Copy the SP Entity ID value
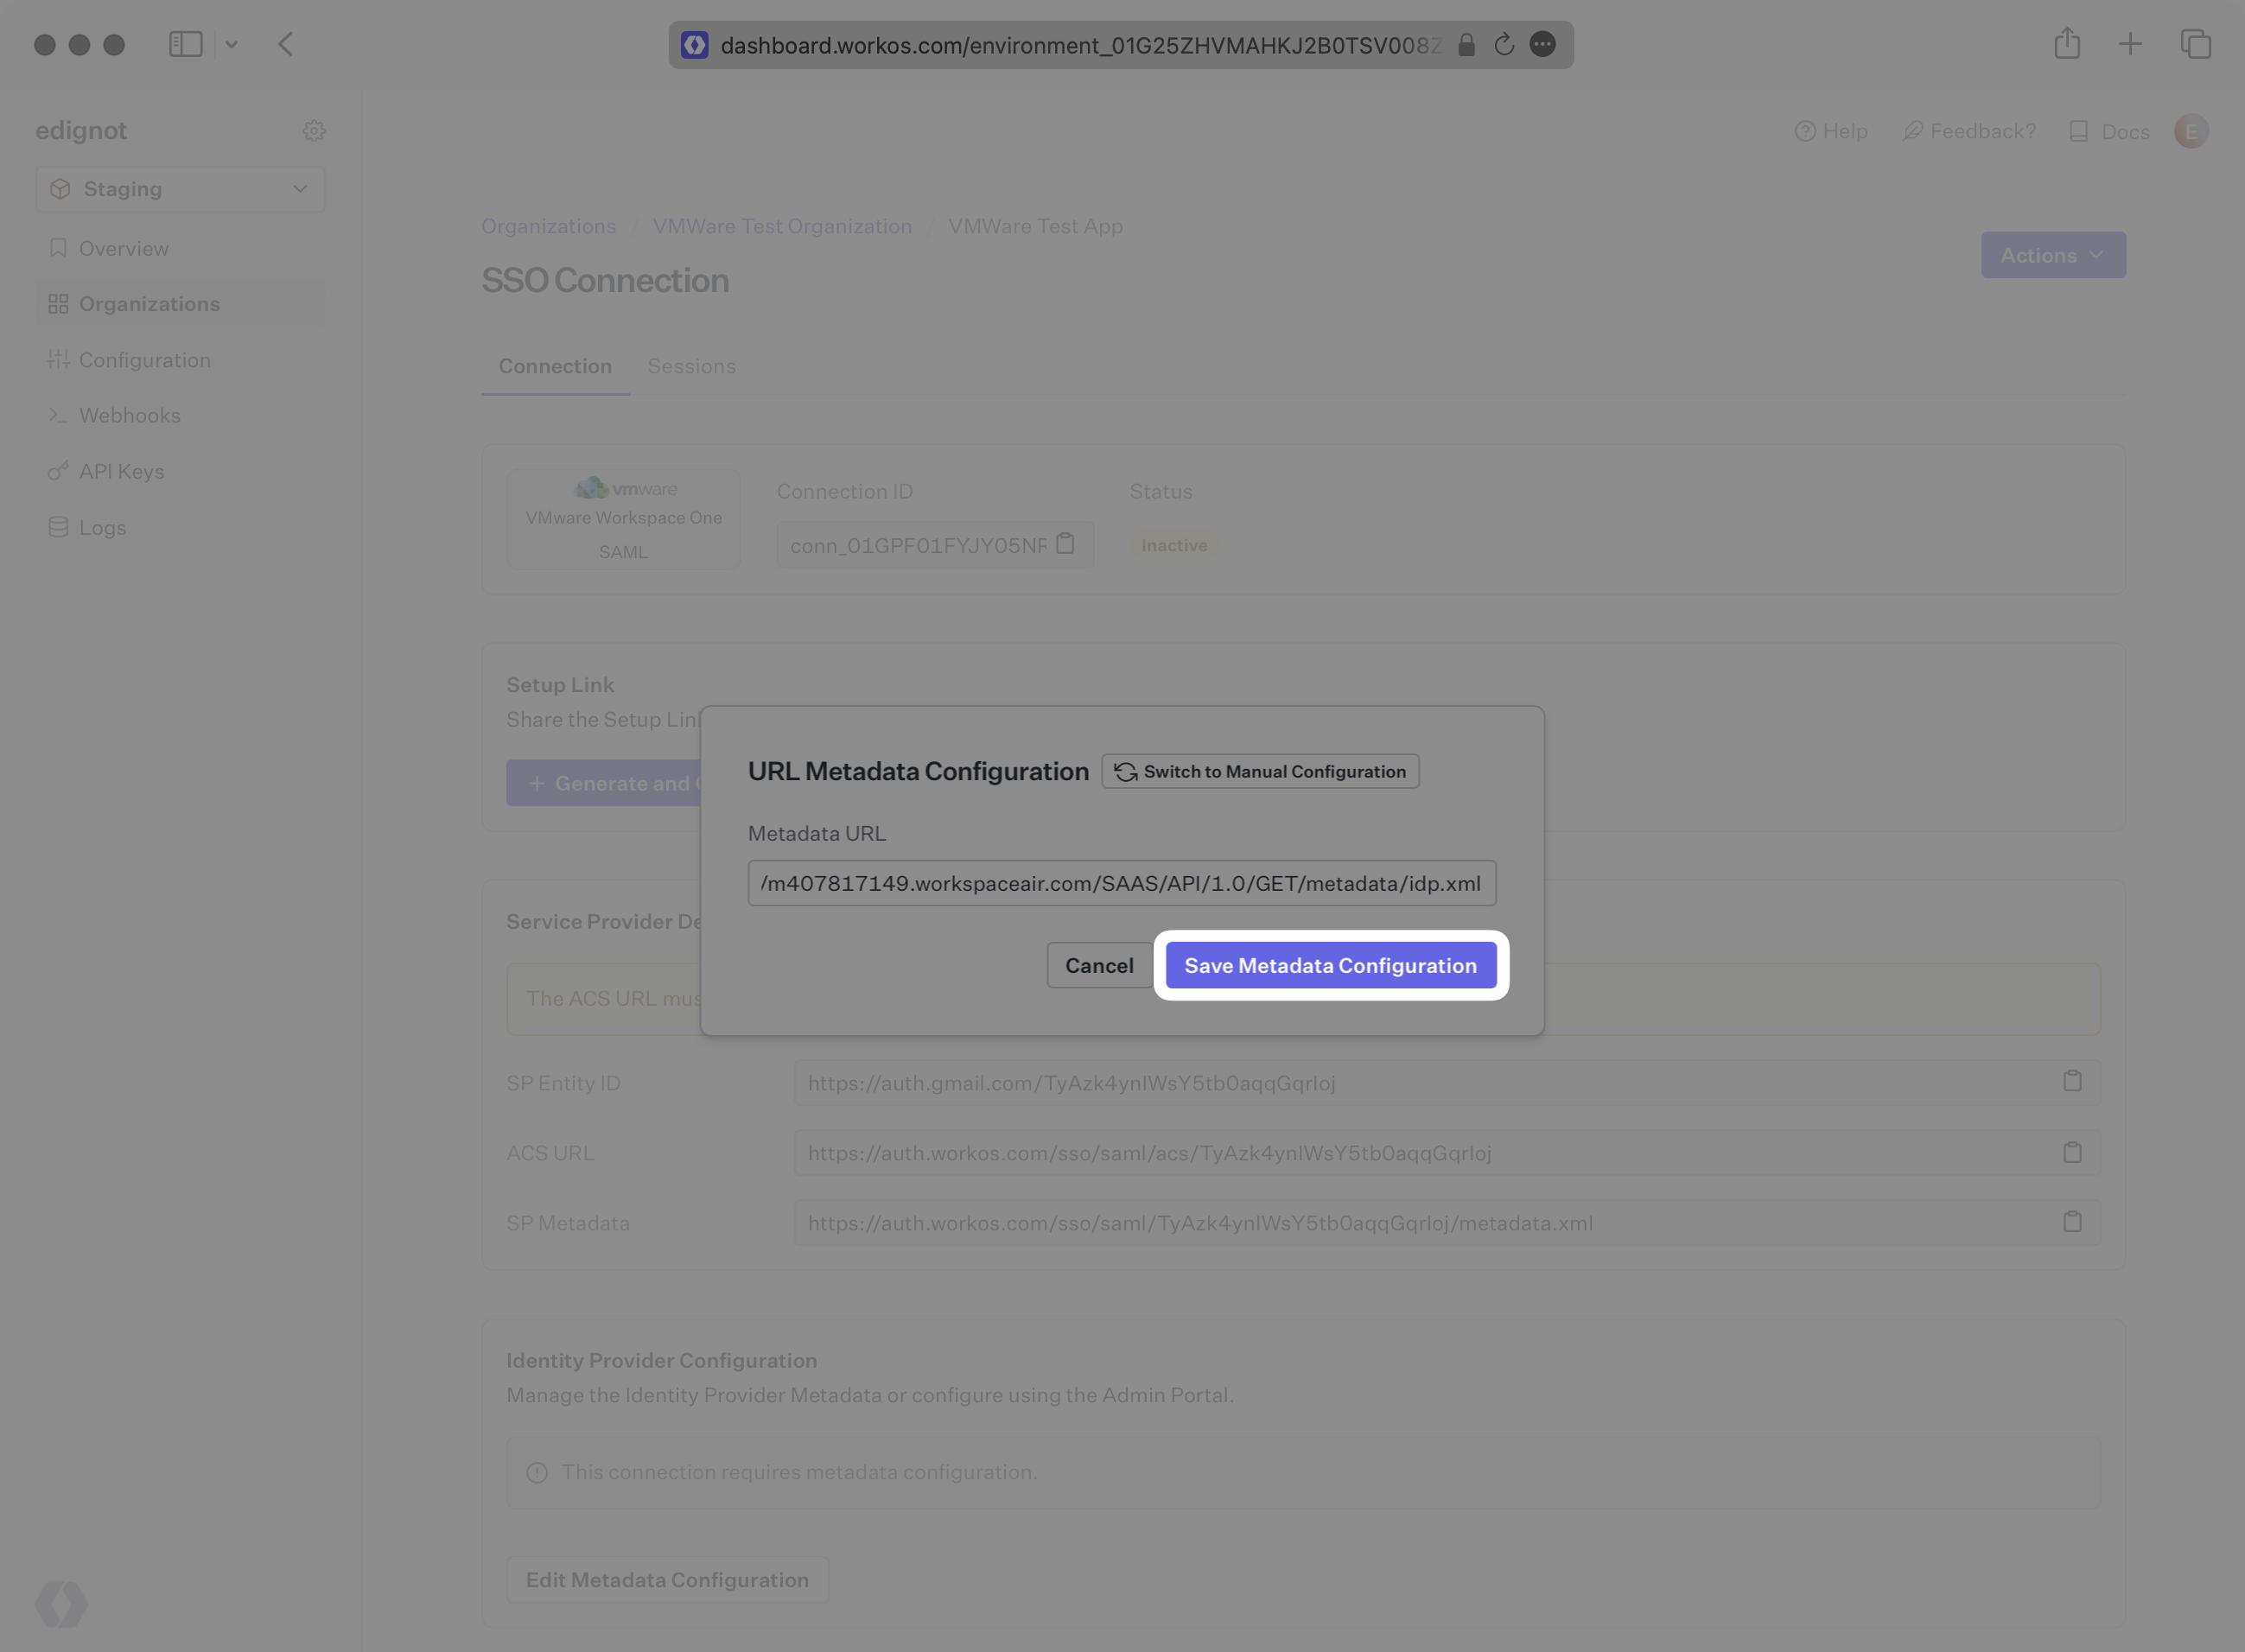2245x1652 pixels. click(2072, 1081)
